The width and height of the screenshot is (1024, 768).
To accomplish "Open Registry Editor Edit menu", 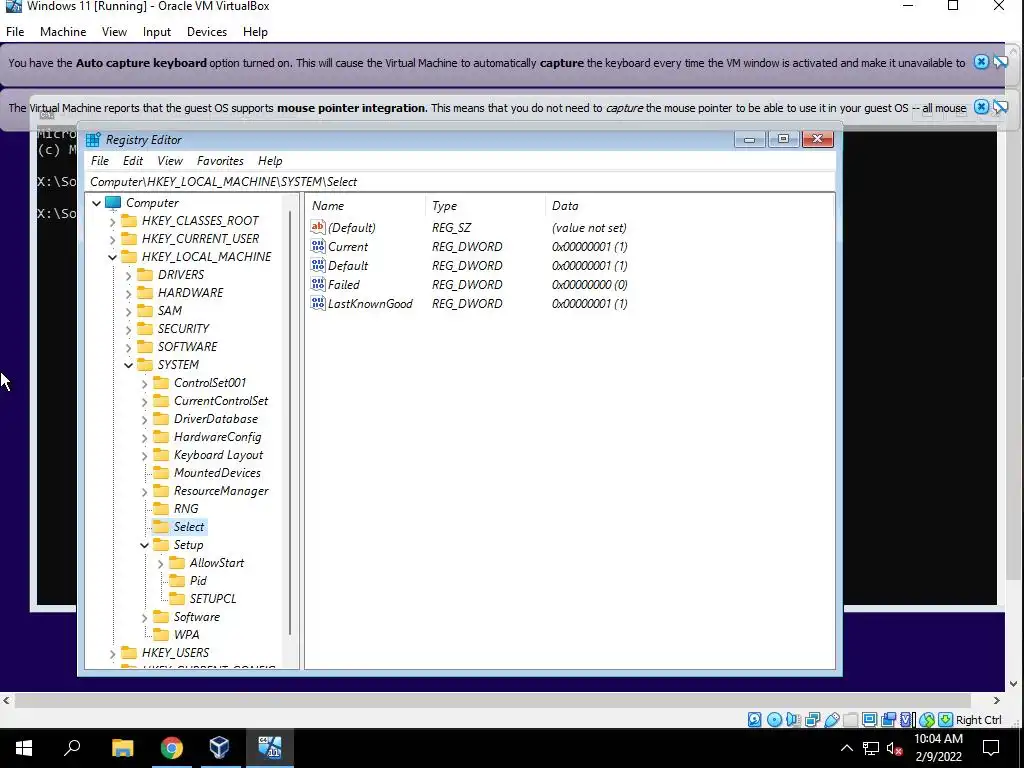I will click(133, 161).
